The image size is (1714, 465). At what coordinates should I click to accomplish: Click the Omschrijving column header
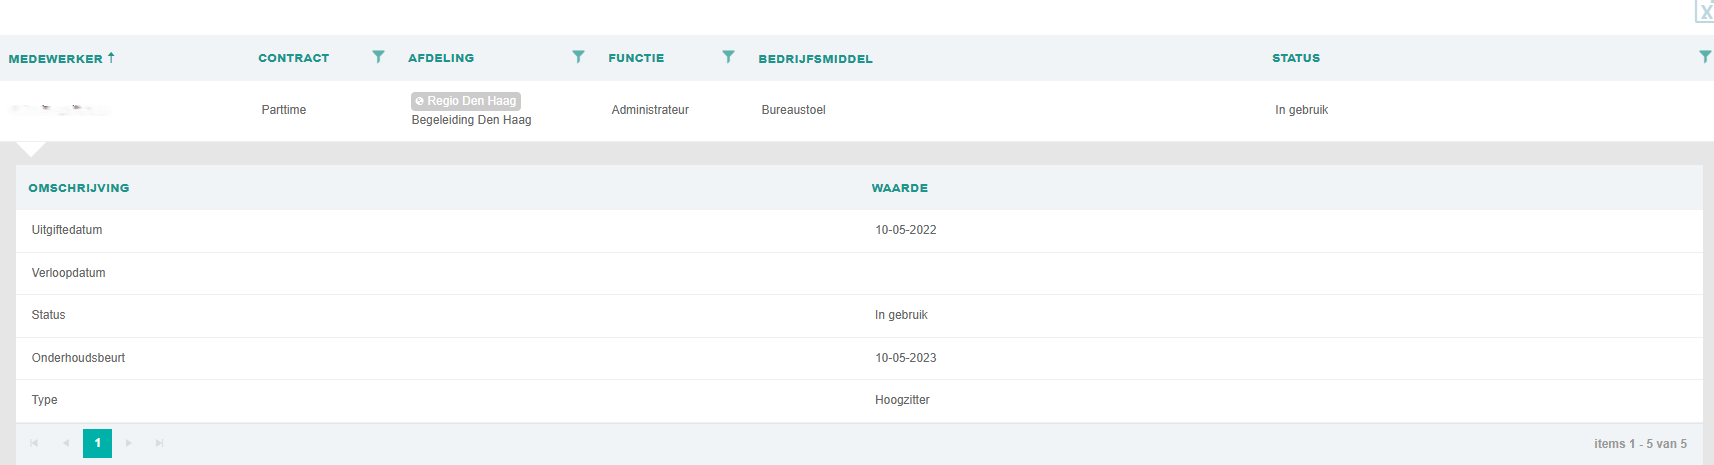click(x=79, y=188)
